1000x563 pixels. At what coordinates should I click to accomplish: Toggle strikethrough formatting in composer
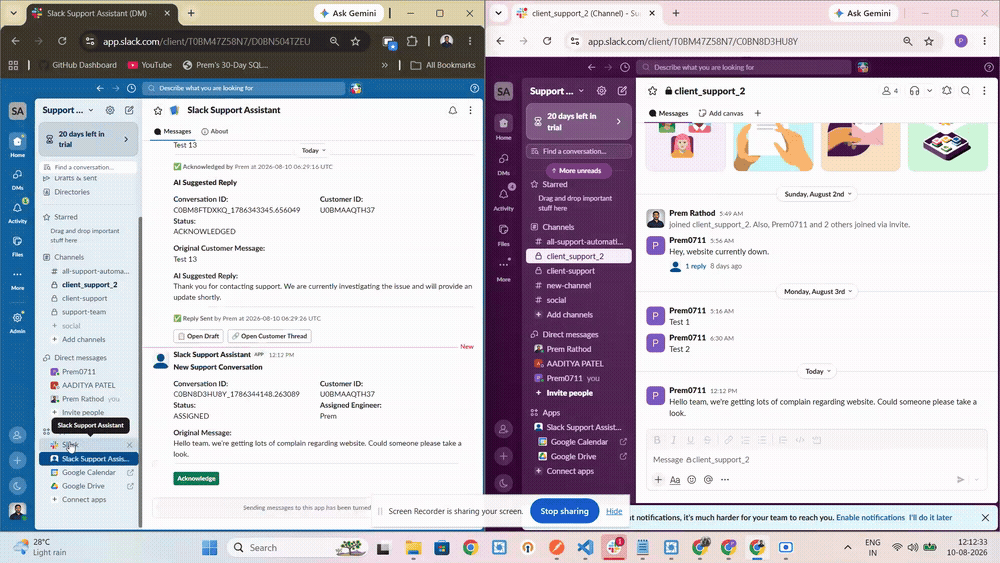[707, 440]
